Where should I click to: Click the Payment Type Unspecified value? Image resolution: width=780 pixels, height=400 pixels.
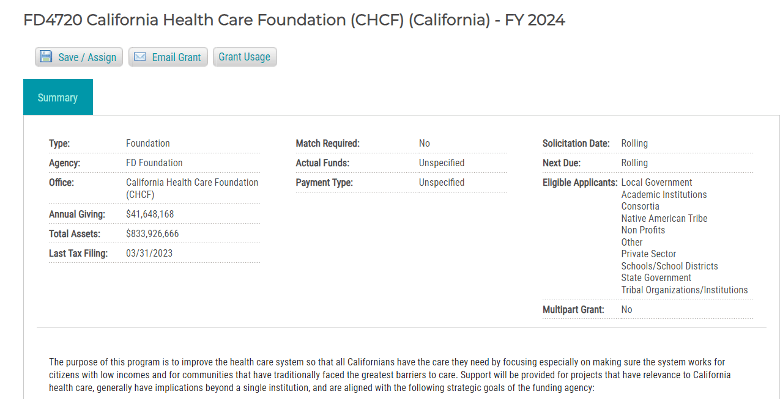[x=441, y=182]
